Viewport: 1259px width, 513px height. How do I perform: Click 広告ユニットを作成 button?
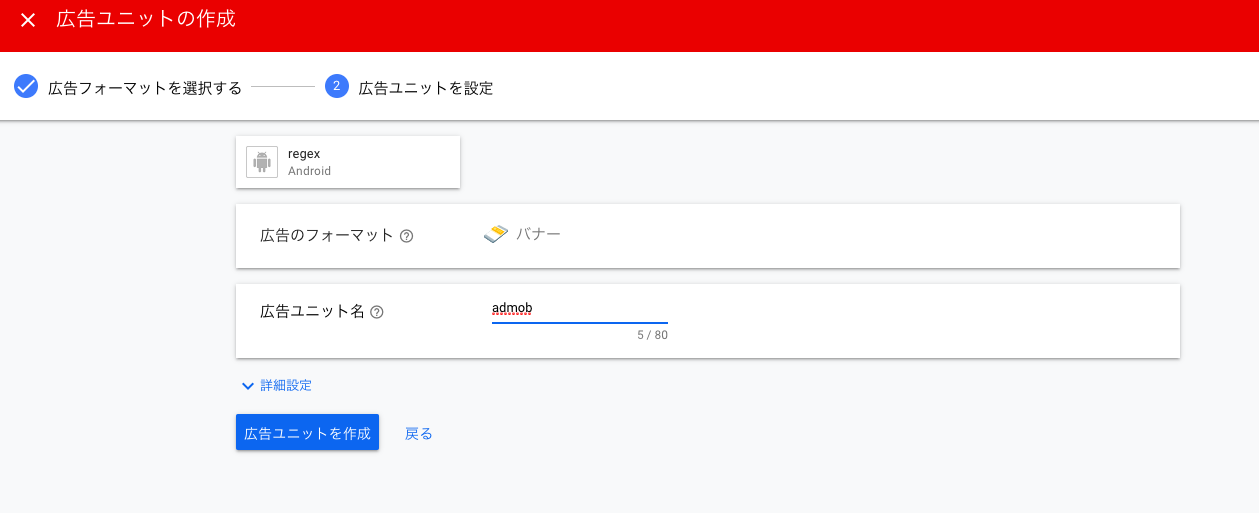(307, 433)
